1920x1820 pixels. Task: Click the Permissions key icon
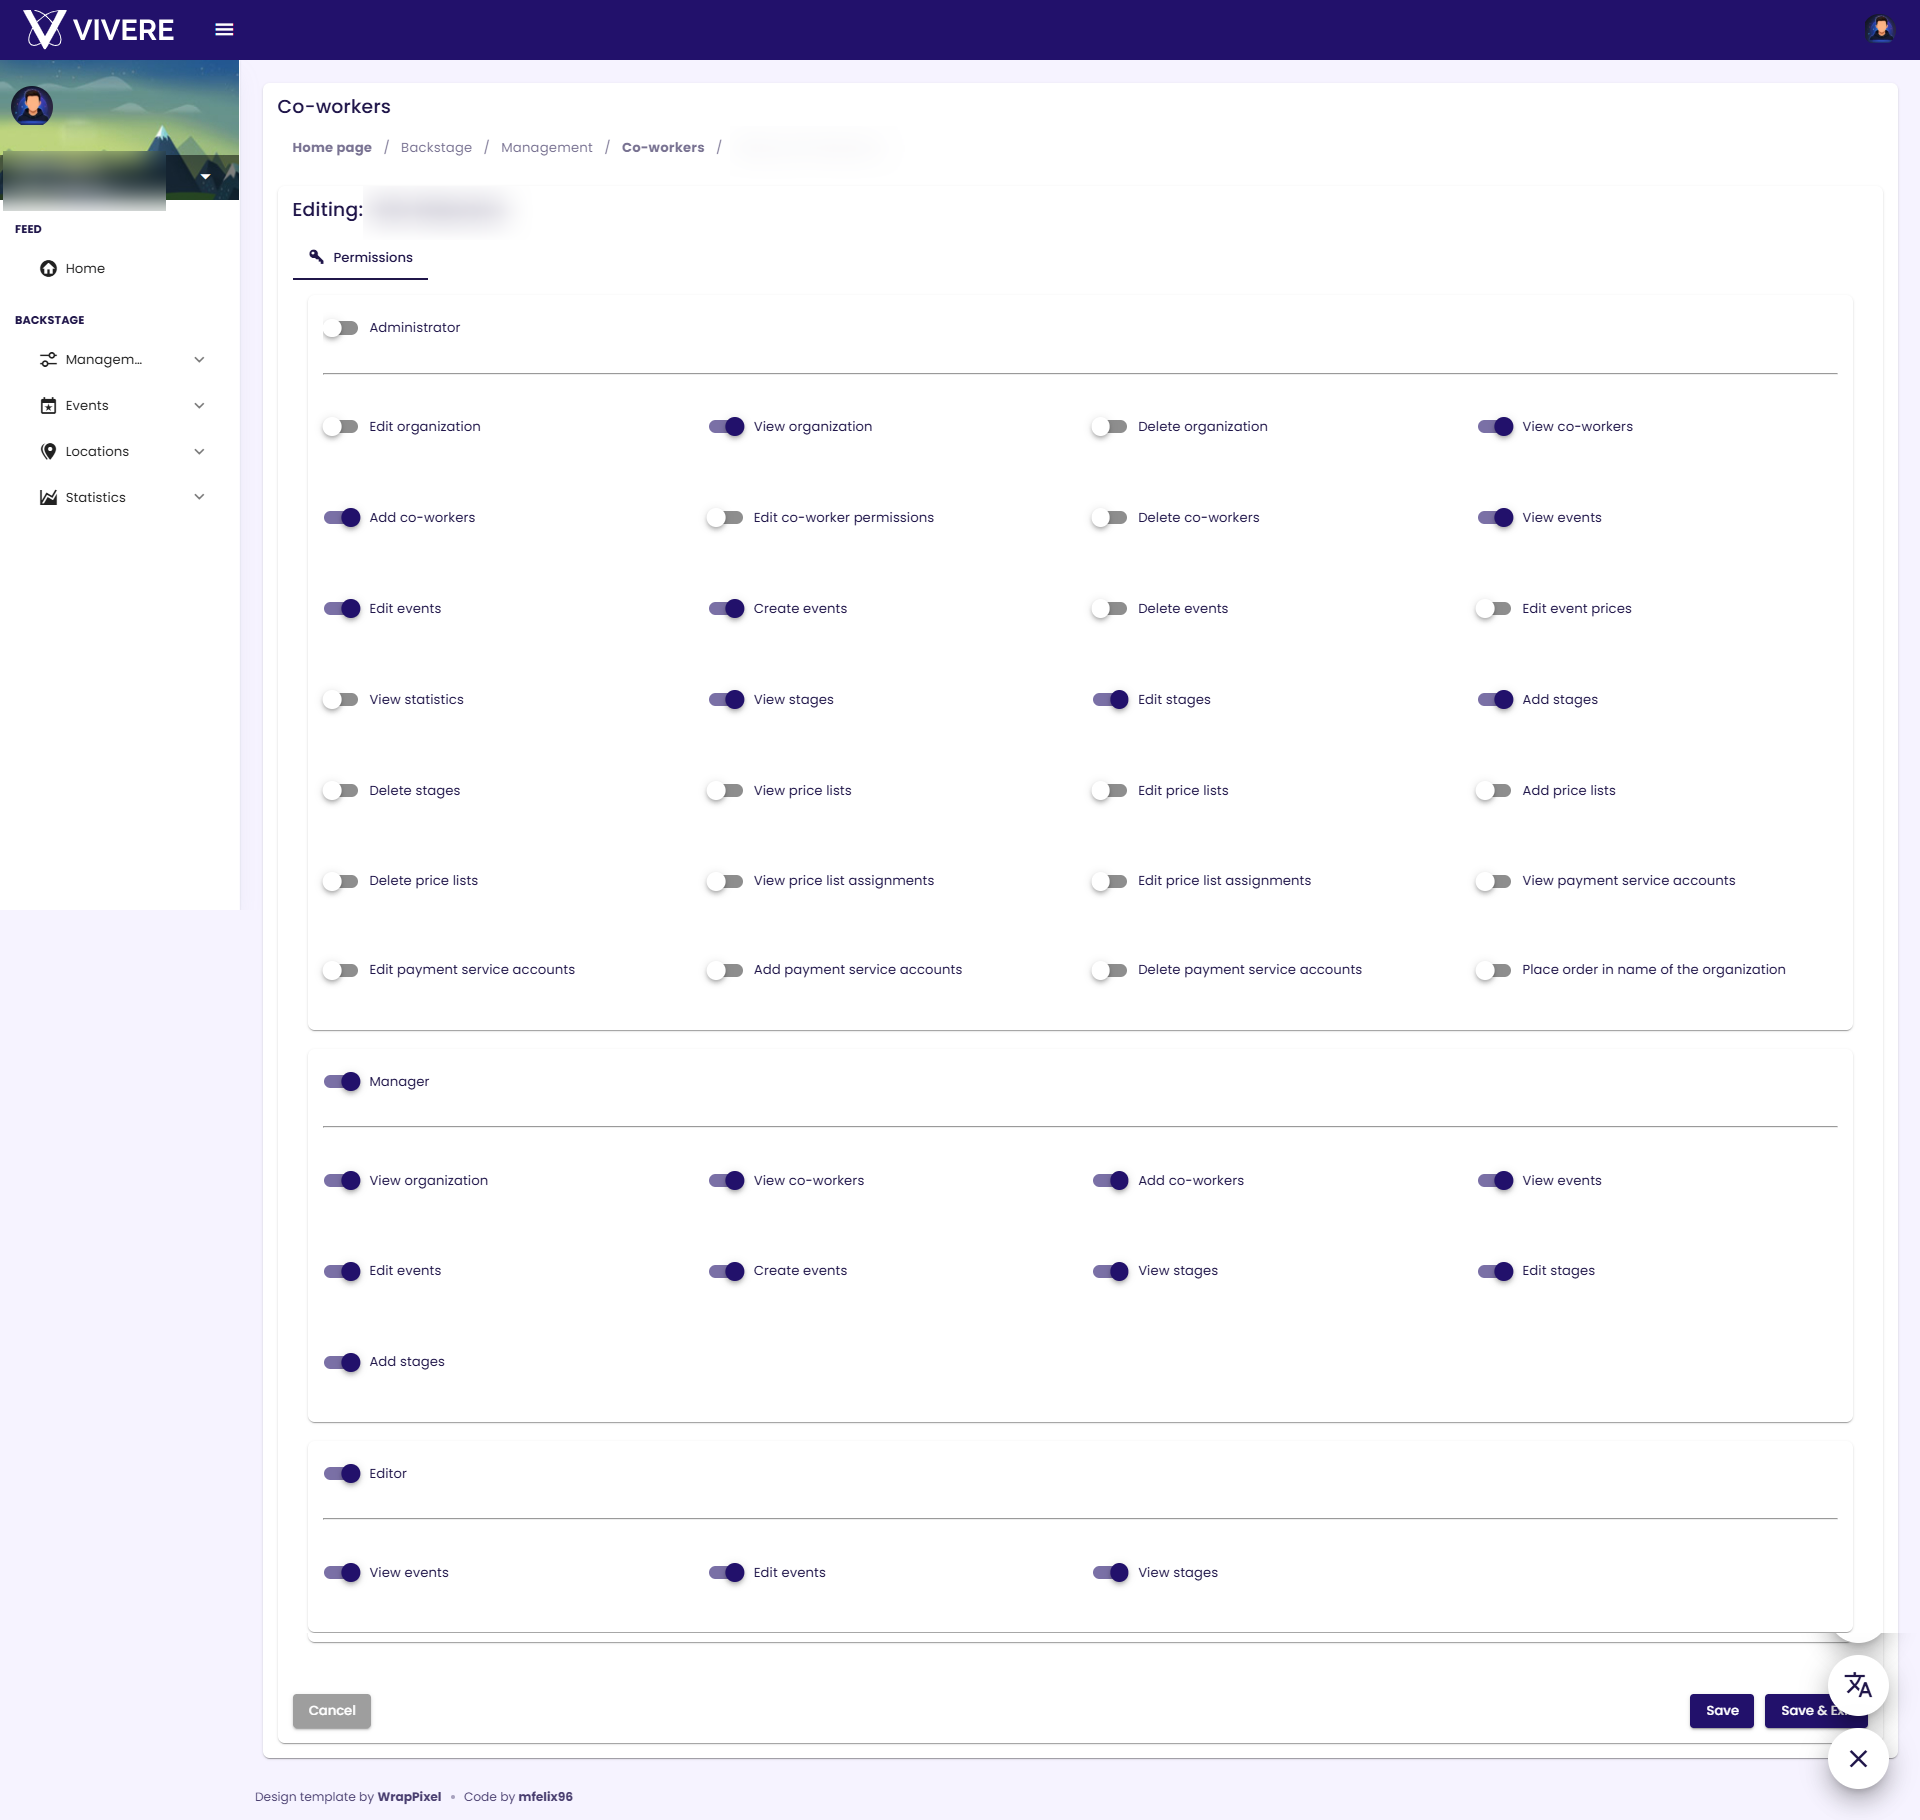pyautogui.click(x=316, y=257)
